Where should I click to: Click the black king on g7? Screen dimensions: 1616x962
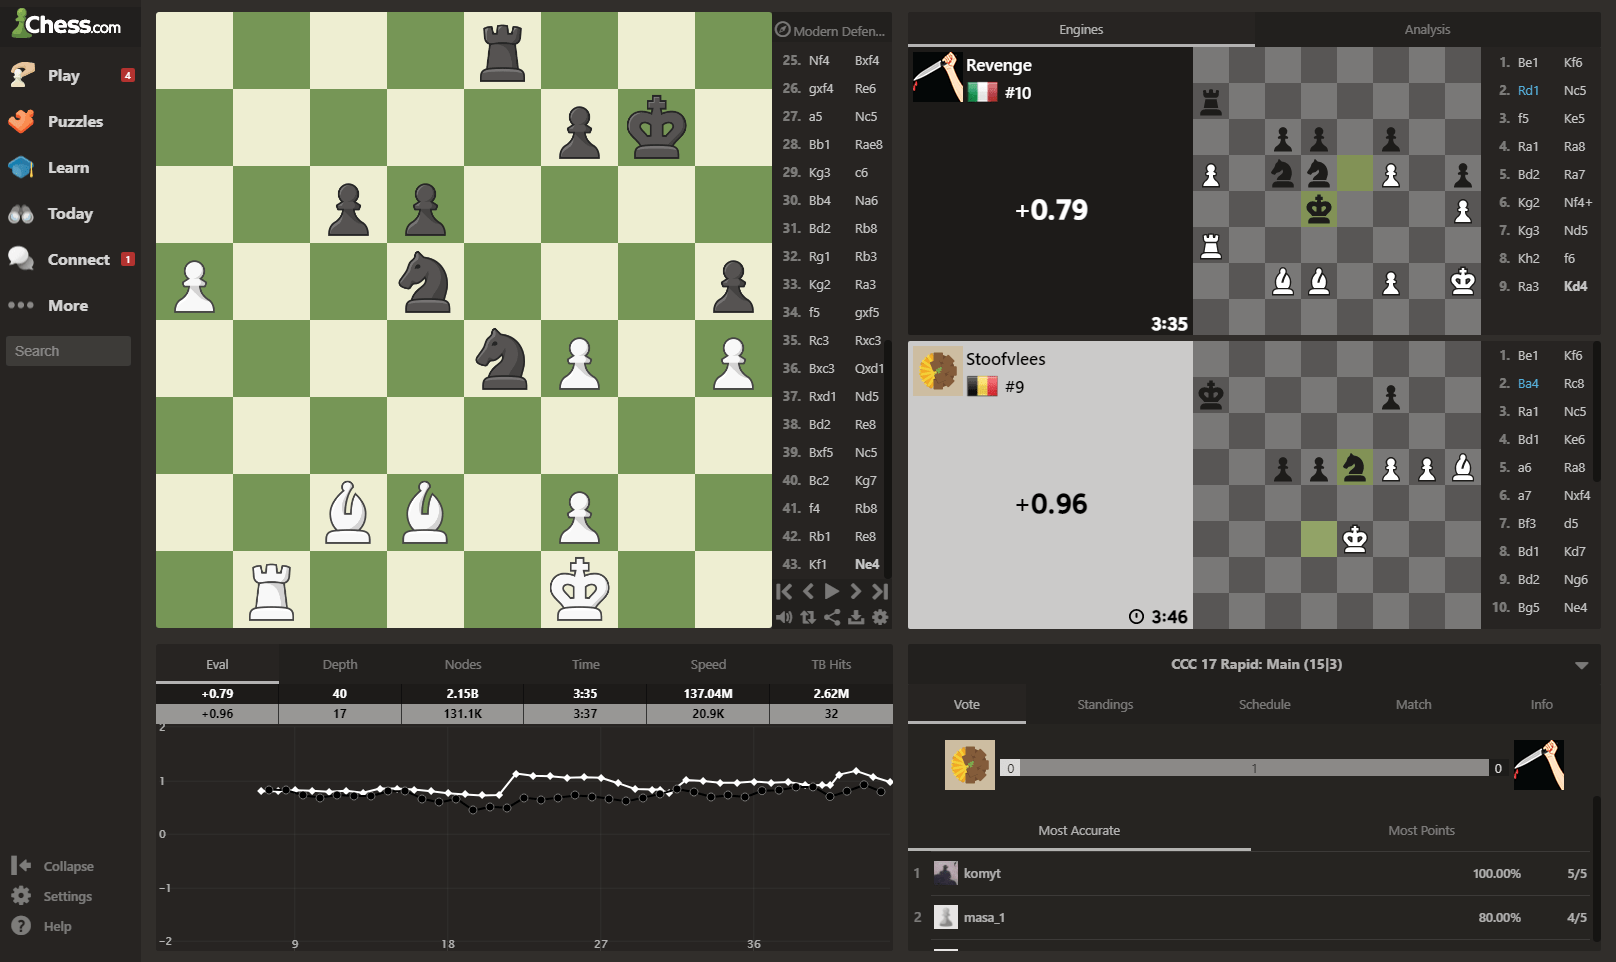pyautogui.click(x=656, y=128)
